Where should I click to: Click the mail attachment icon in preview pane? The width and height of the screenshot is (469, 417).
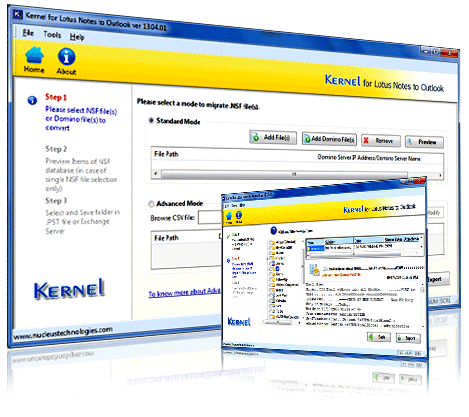coord(314,269)
